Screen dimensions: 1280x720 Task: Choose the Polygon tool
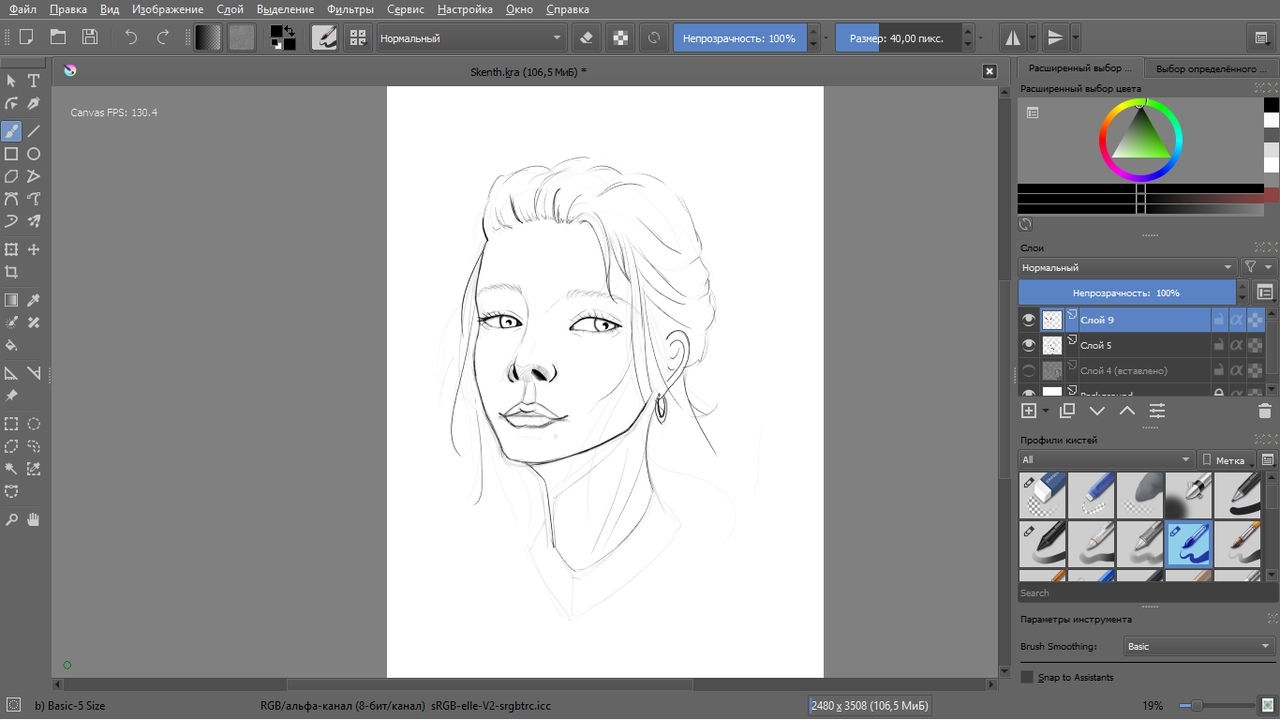[11, 176]
